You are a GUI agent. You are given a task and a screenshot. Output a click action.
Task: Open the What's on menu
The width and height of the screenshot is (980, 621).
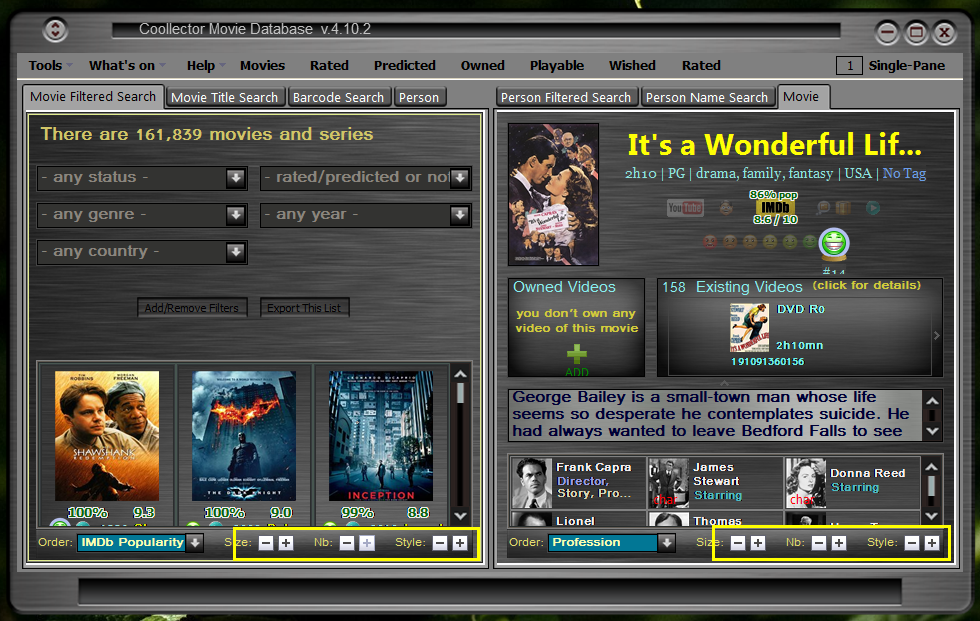pyautogui.click(x=127, y=66)
